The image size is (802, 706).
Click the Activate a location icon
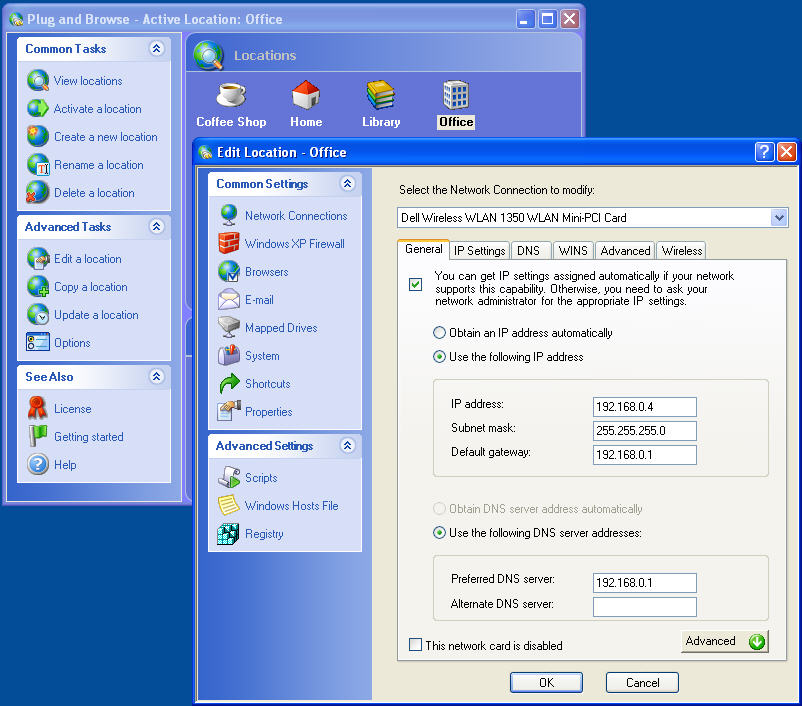[x=38, y=108]
